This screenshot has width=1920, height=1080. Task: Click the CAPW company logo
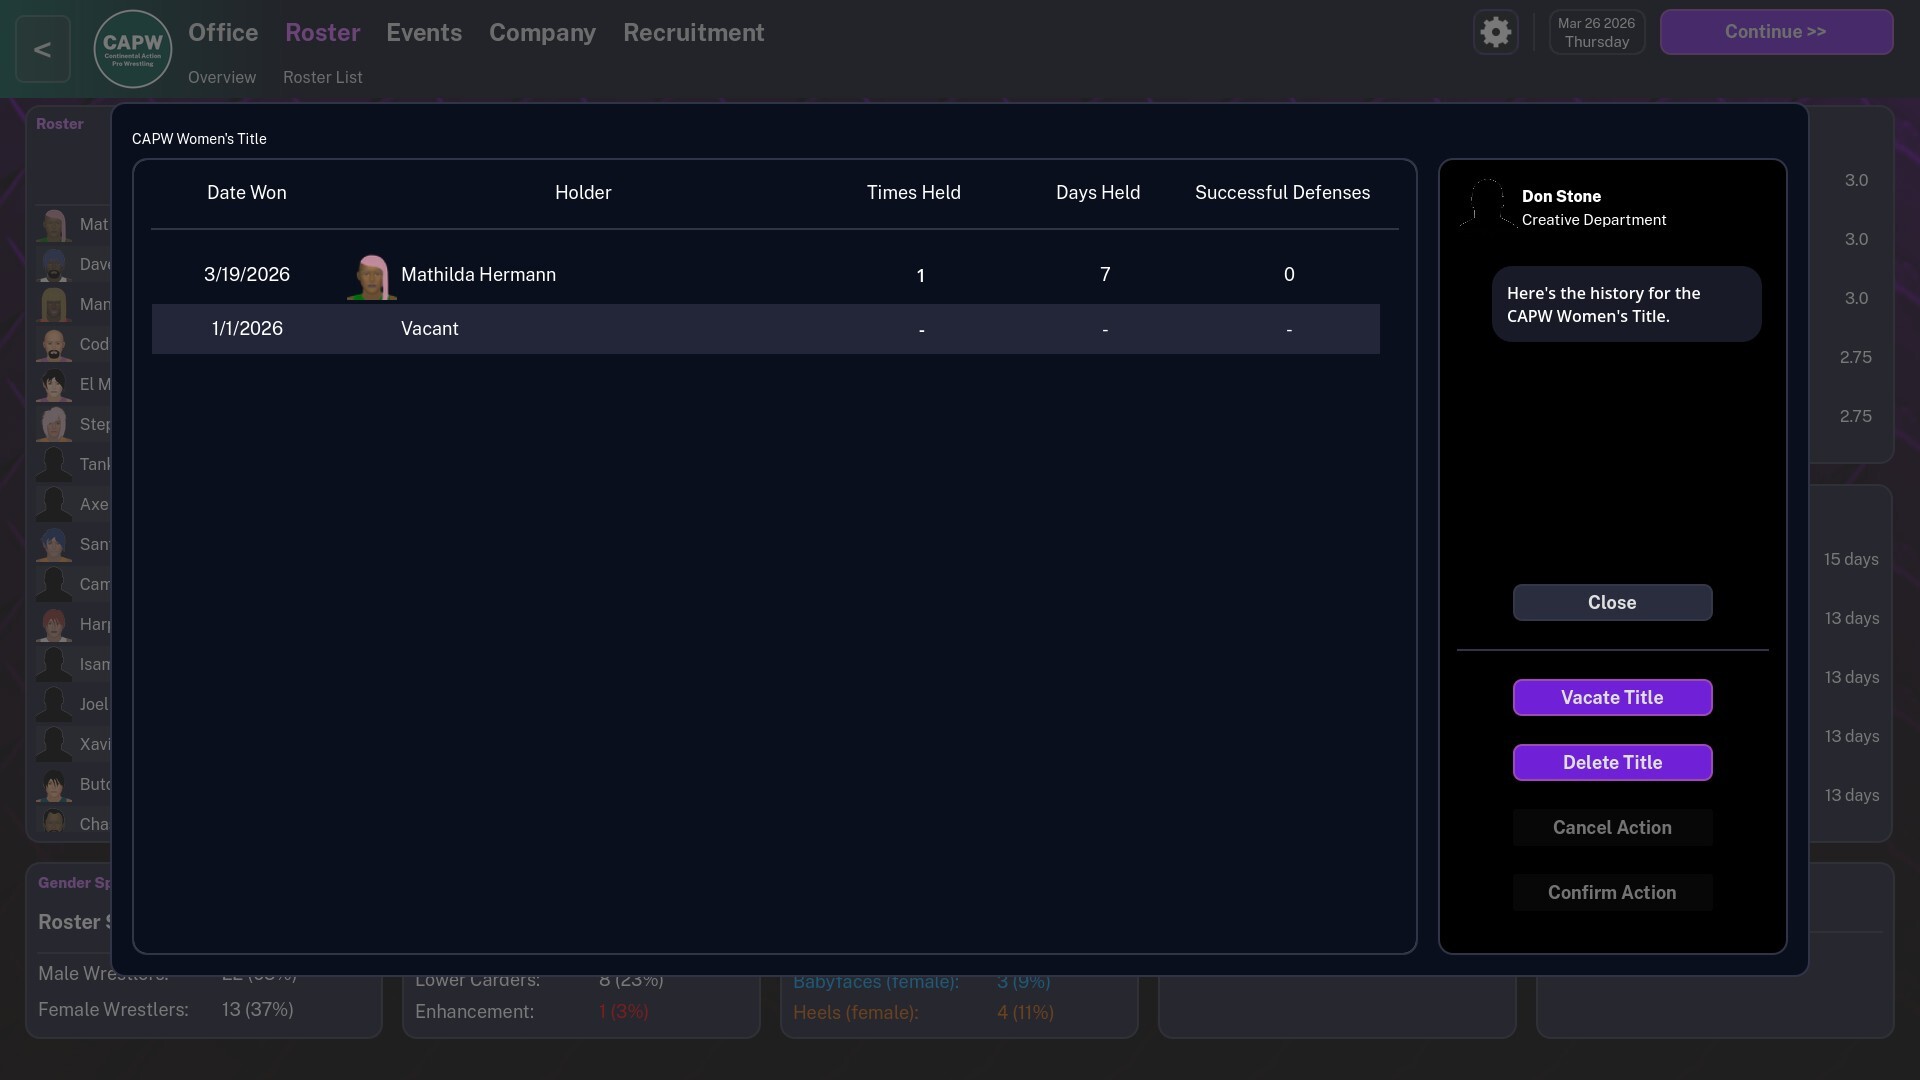(x=133, y=49)
